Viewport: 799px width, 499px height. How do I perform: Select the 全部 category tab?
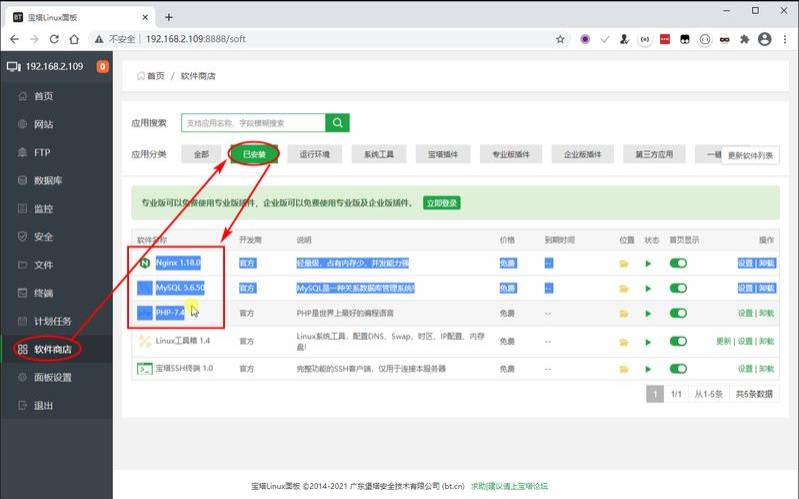[x=201, y=154]
